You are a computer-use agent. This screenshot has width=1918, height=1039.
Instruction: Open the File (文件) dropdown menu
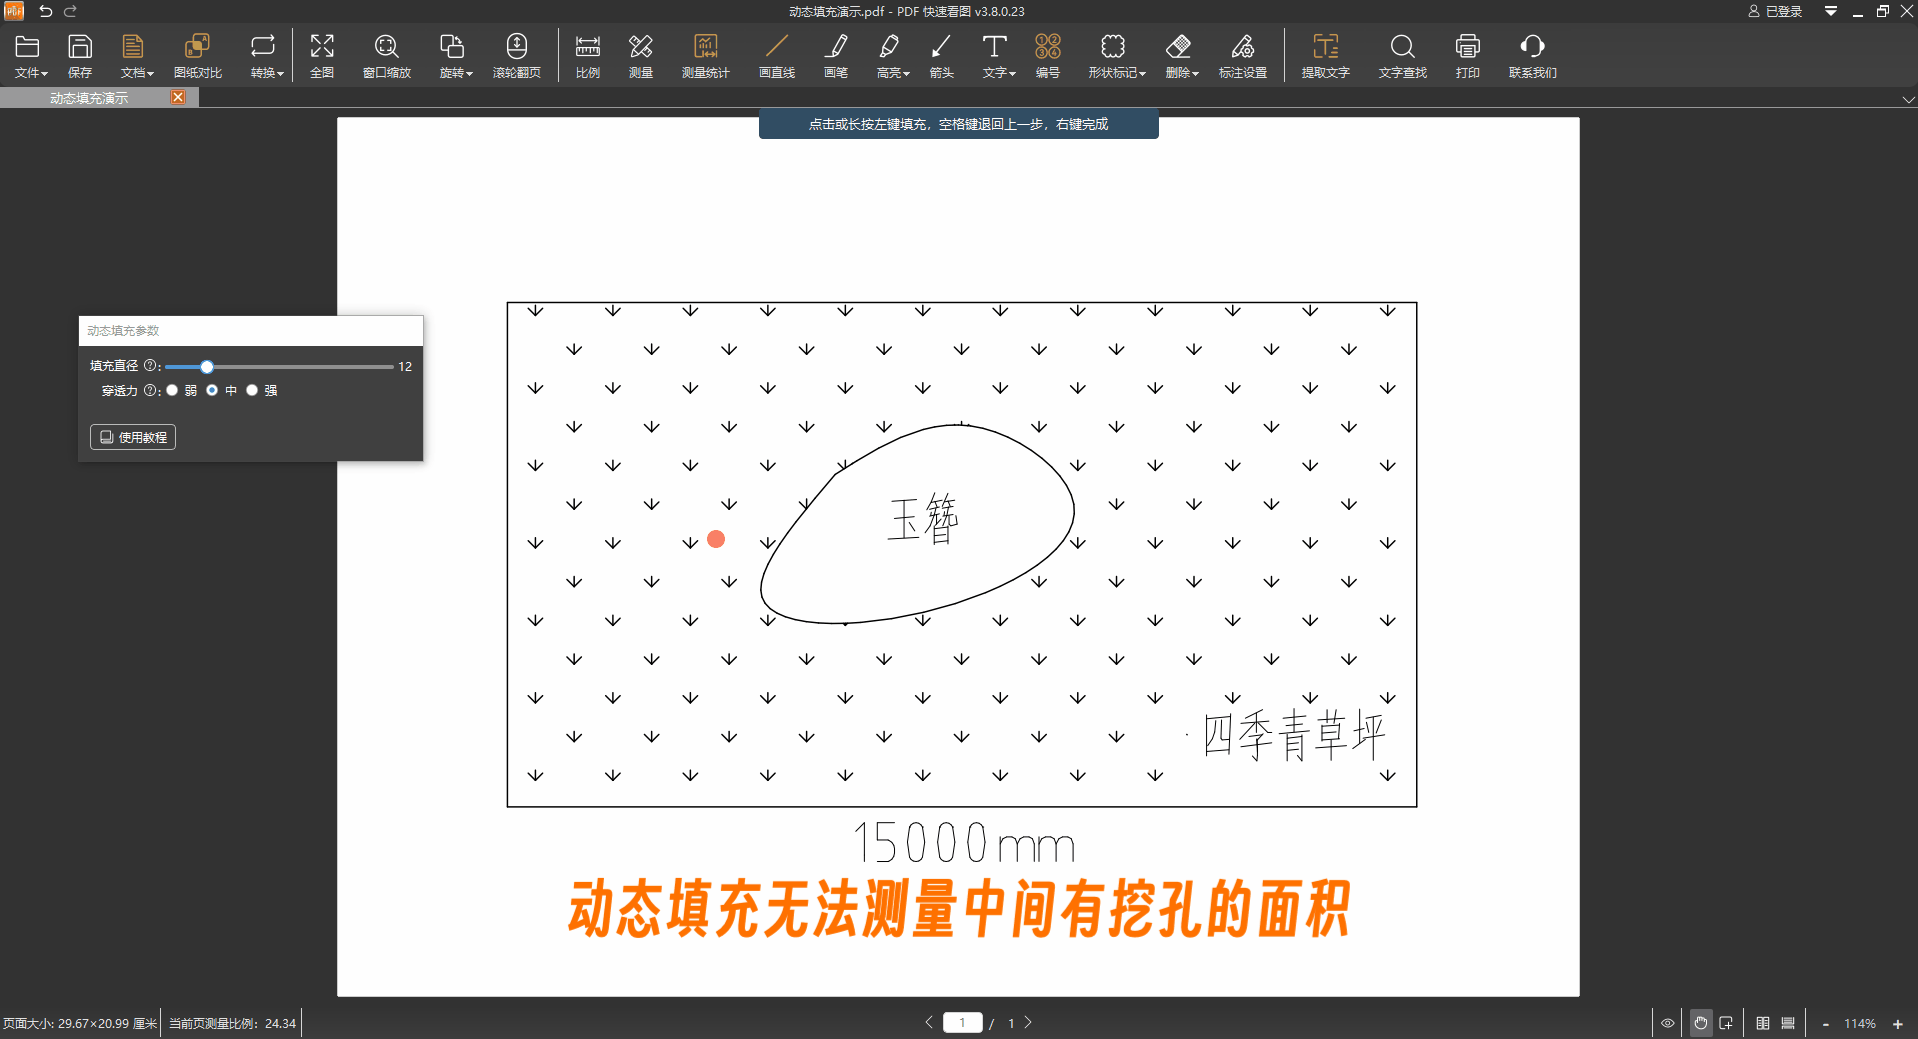tap(30, 56)
